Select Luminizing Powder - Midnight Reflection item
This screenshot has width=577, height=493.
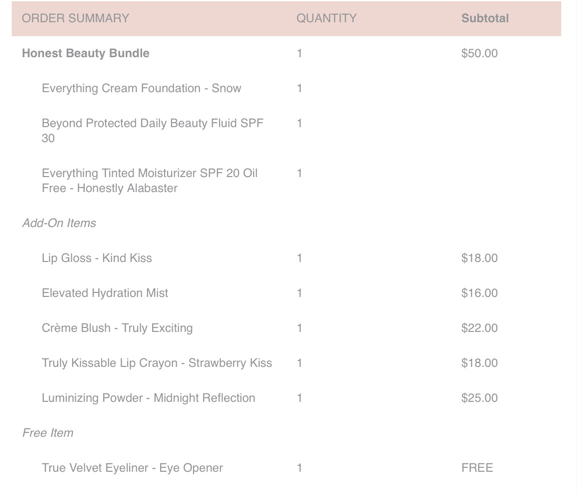pos(148,398)
